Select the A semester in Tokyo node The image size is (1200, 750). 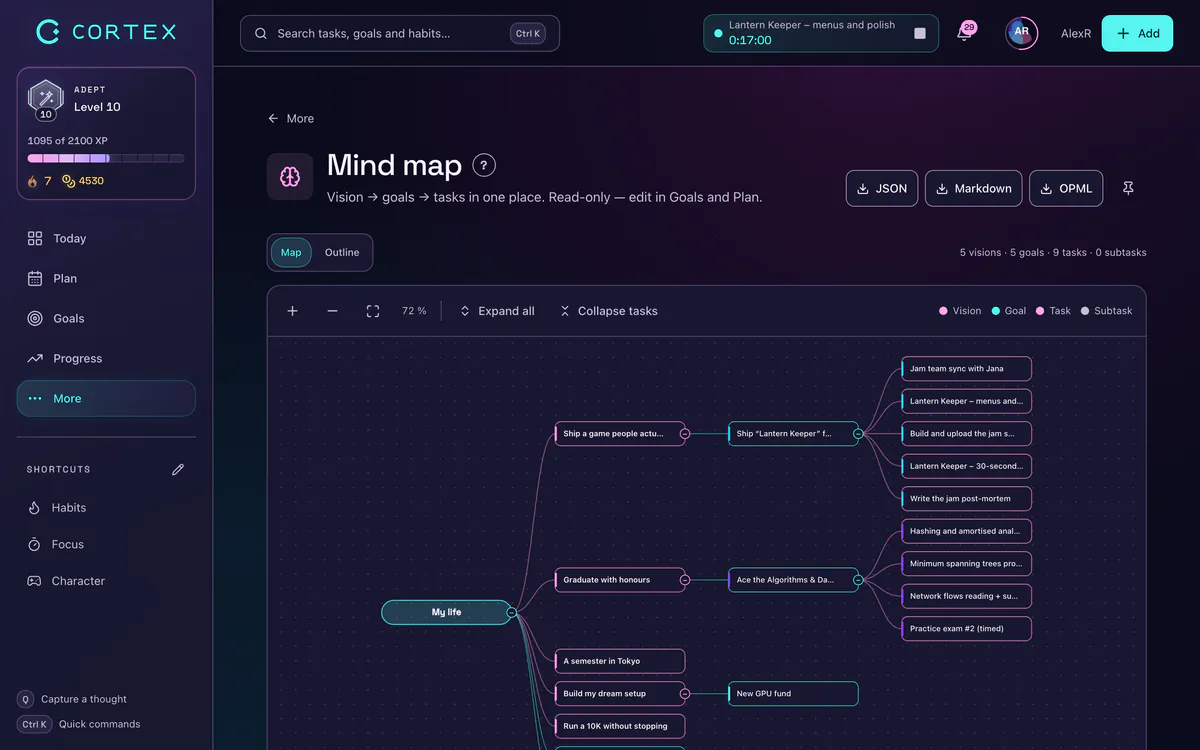(620, 661)
